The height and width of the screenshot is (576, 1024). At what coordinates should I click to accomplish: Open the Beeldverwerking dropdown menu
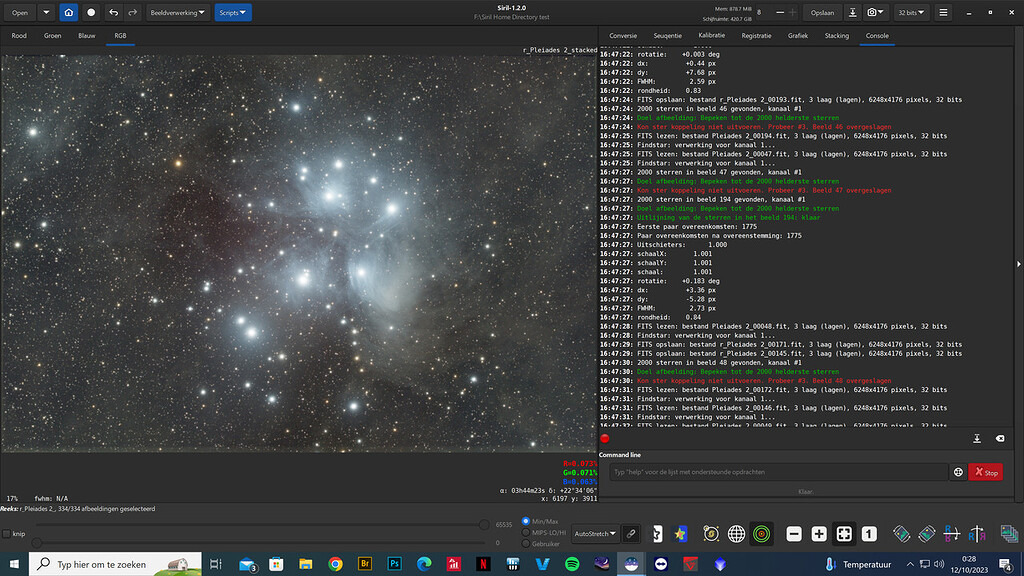[178, 13]
